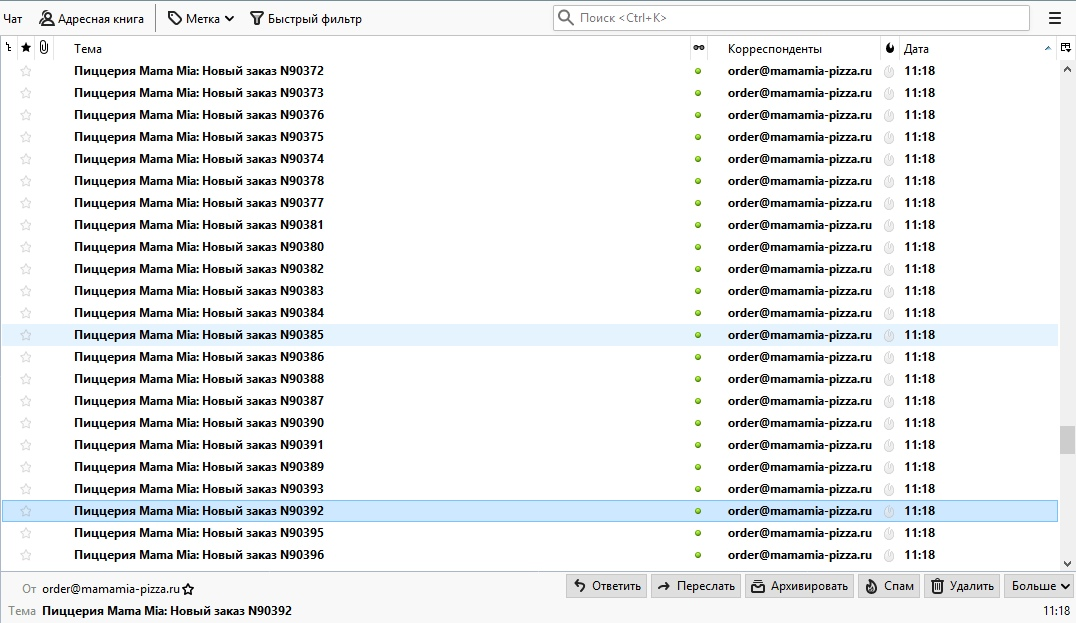Sort by spam flame column header
This screenshot has width=1076, height=623.
pyautogui.click(x=889, y=48)
